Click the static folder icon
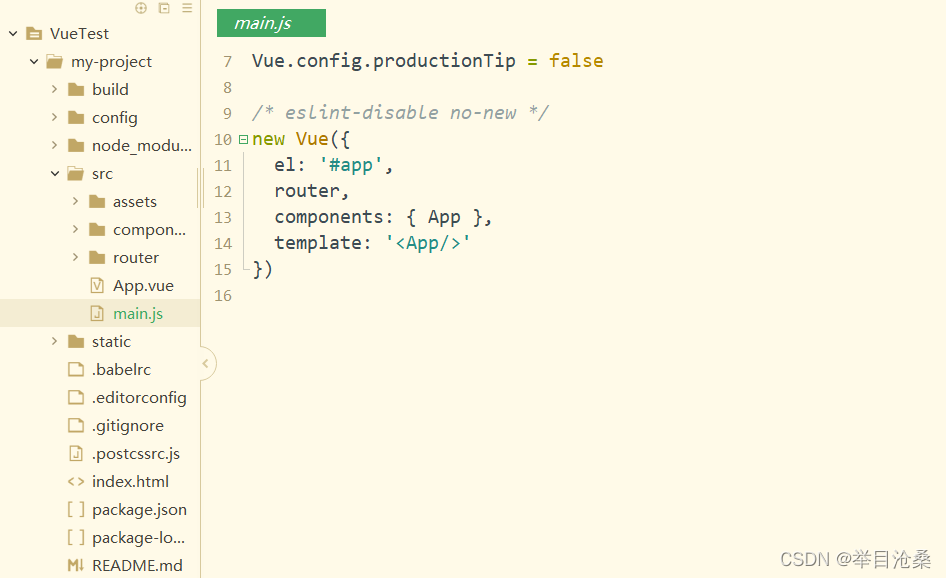The width and height of the screenshot is (946, 578). (76, 341)
